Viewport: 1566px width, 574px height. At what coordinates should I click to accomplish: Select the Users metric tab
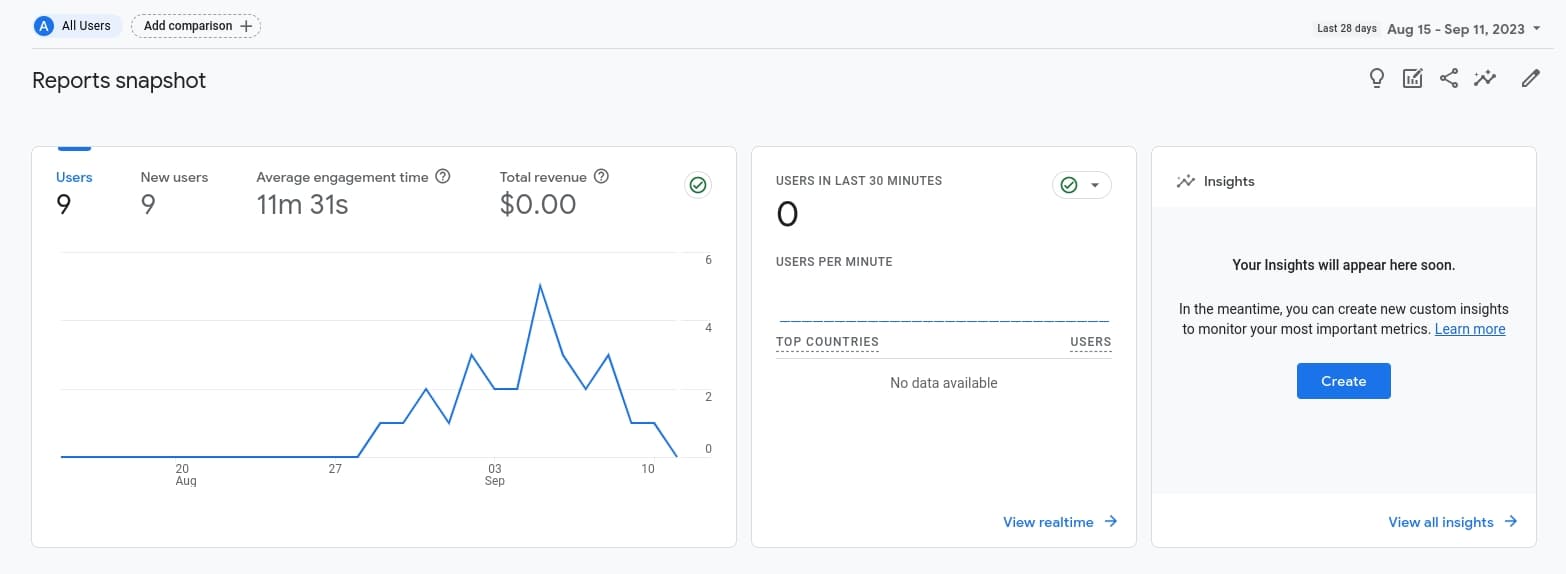point(74,192)
